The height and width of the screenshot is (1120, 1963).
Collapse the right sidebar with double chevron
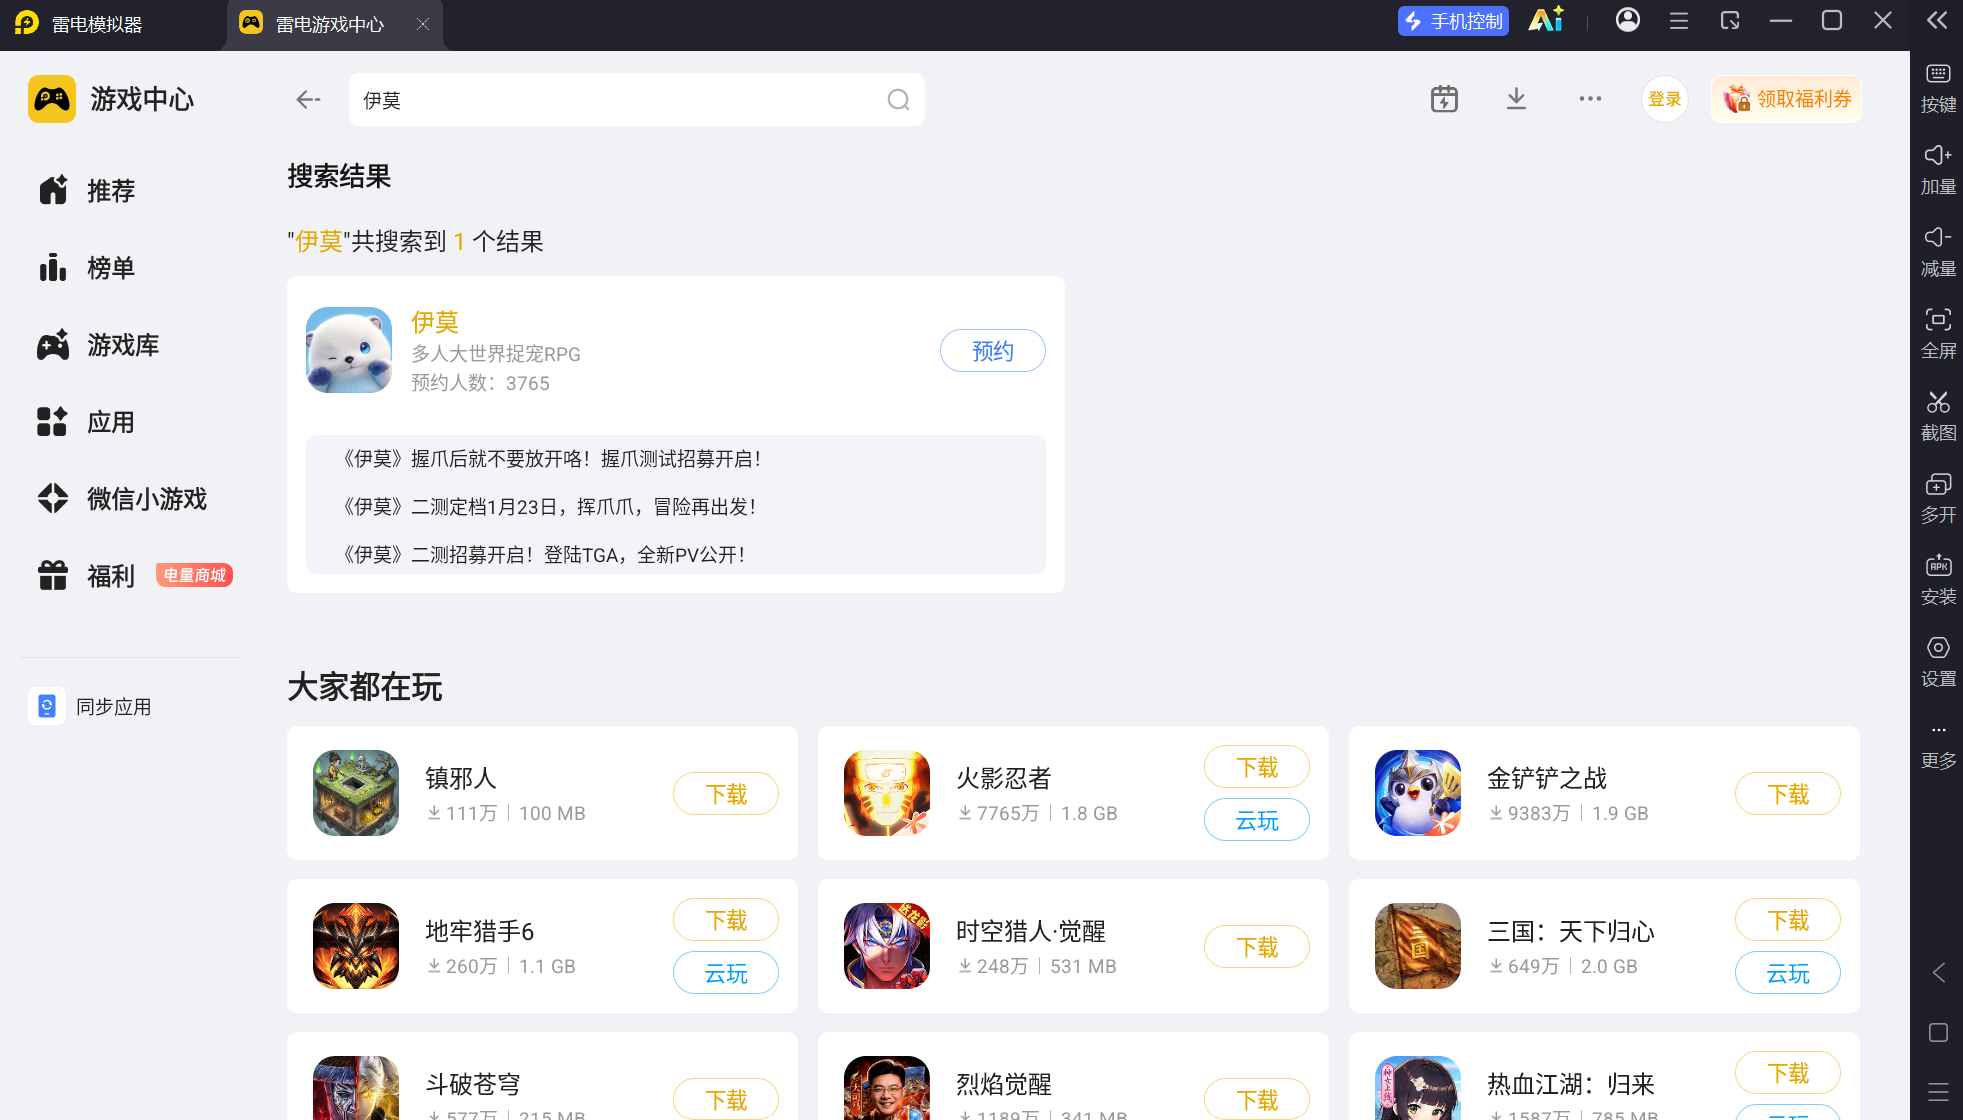pyautogui.click(x=1937, y=20)
